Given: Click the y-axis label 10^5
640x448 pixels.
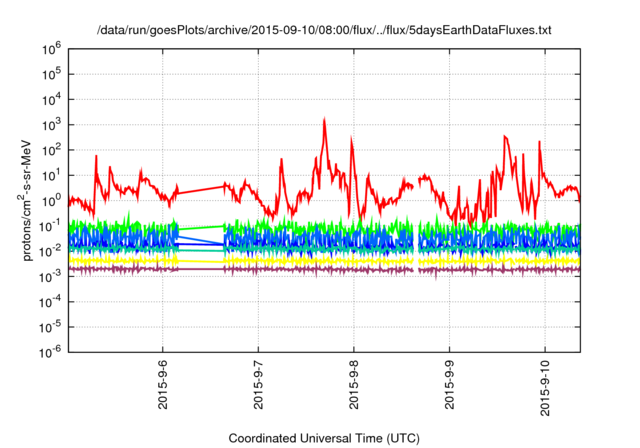Looking at the screenshot, I should 51,74.
